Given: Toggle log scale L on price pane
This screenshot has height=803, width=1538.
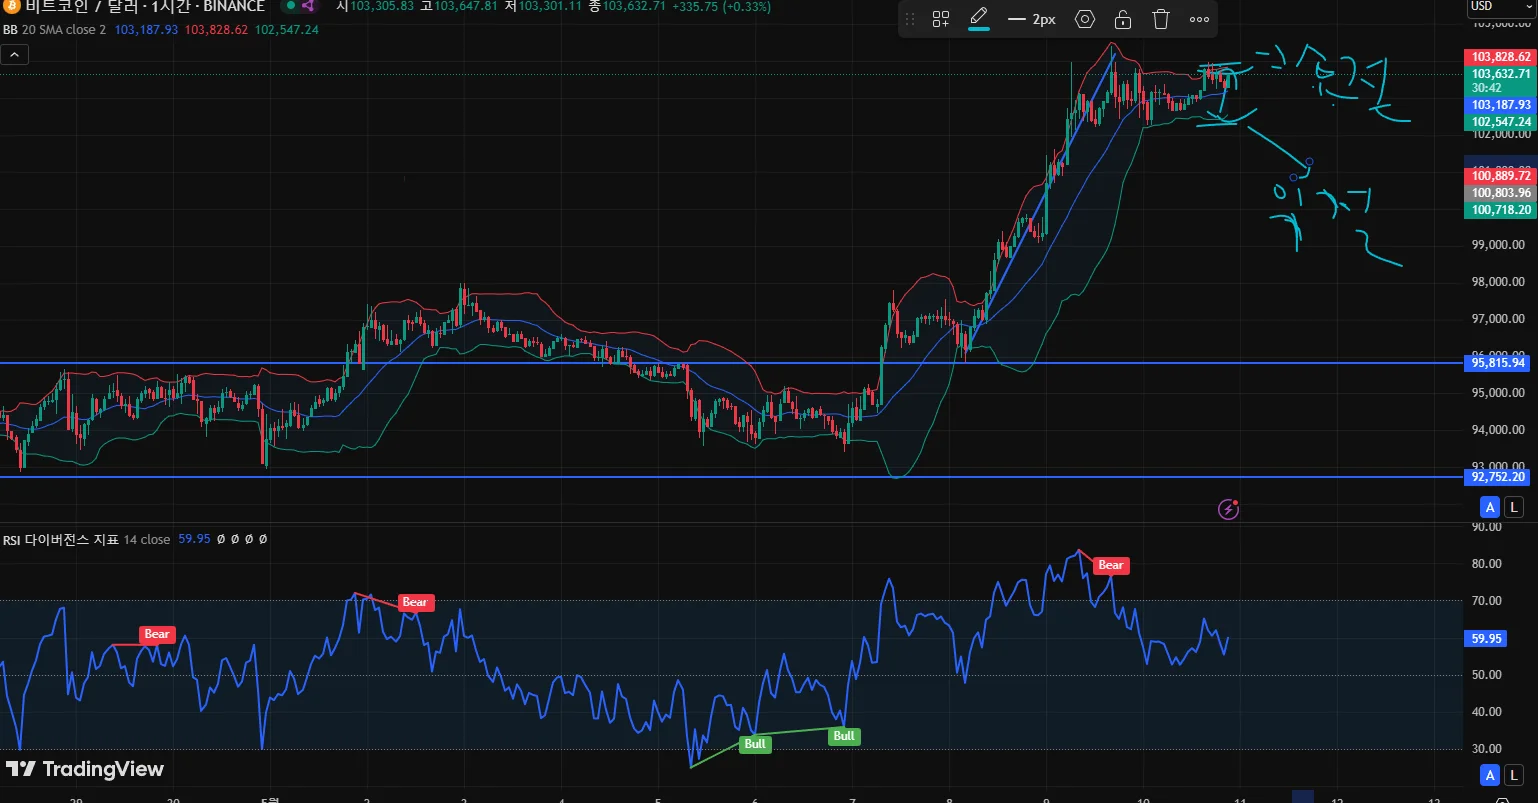Looking at the screenshot, I should (x=1515, y=507).
